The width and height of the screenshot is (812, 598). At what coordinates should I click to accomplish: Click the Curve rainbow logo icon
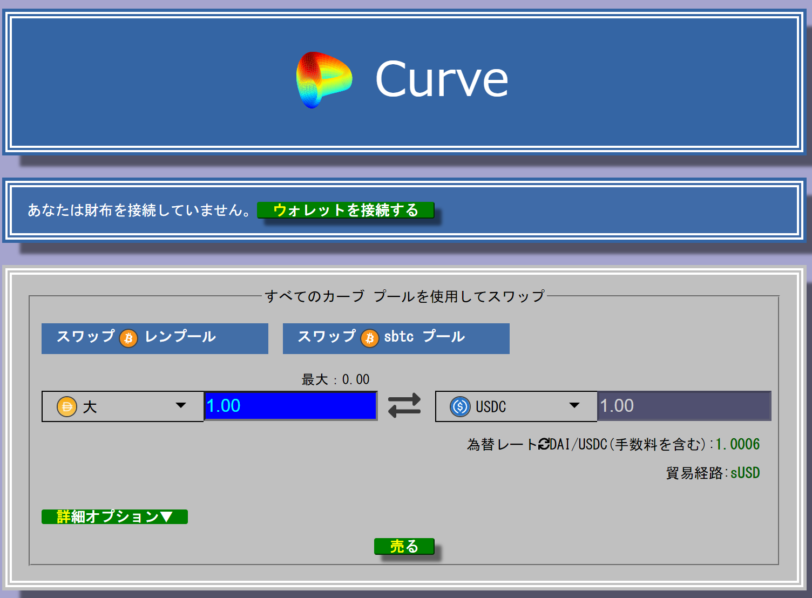[324, 80]
